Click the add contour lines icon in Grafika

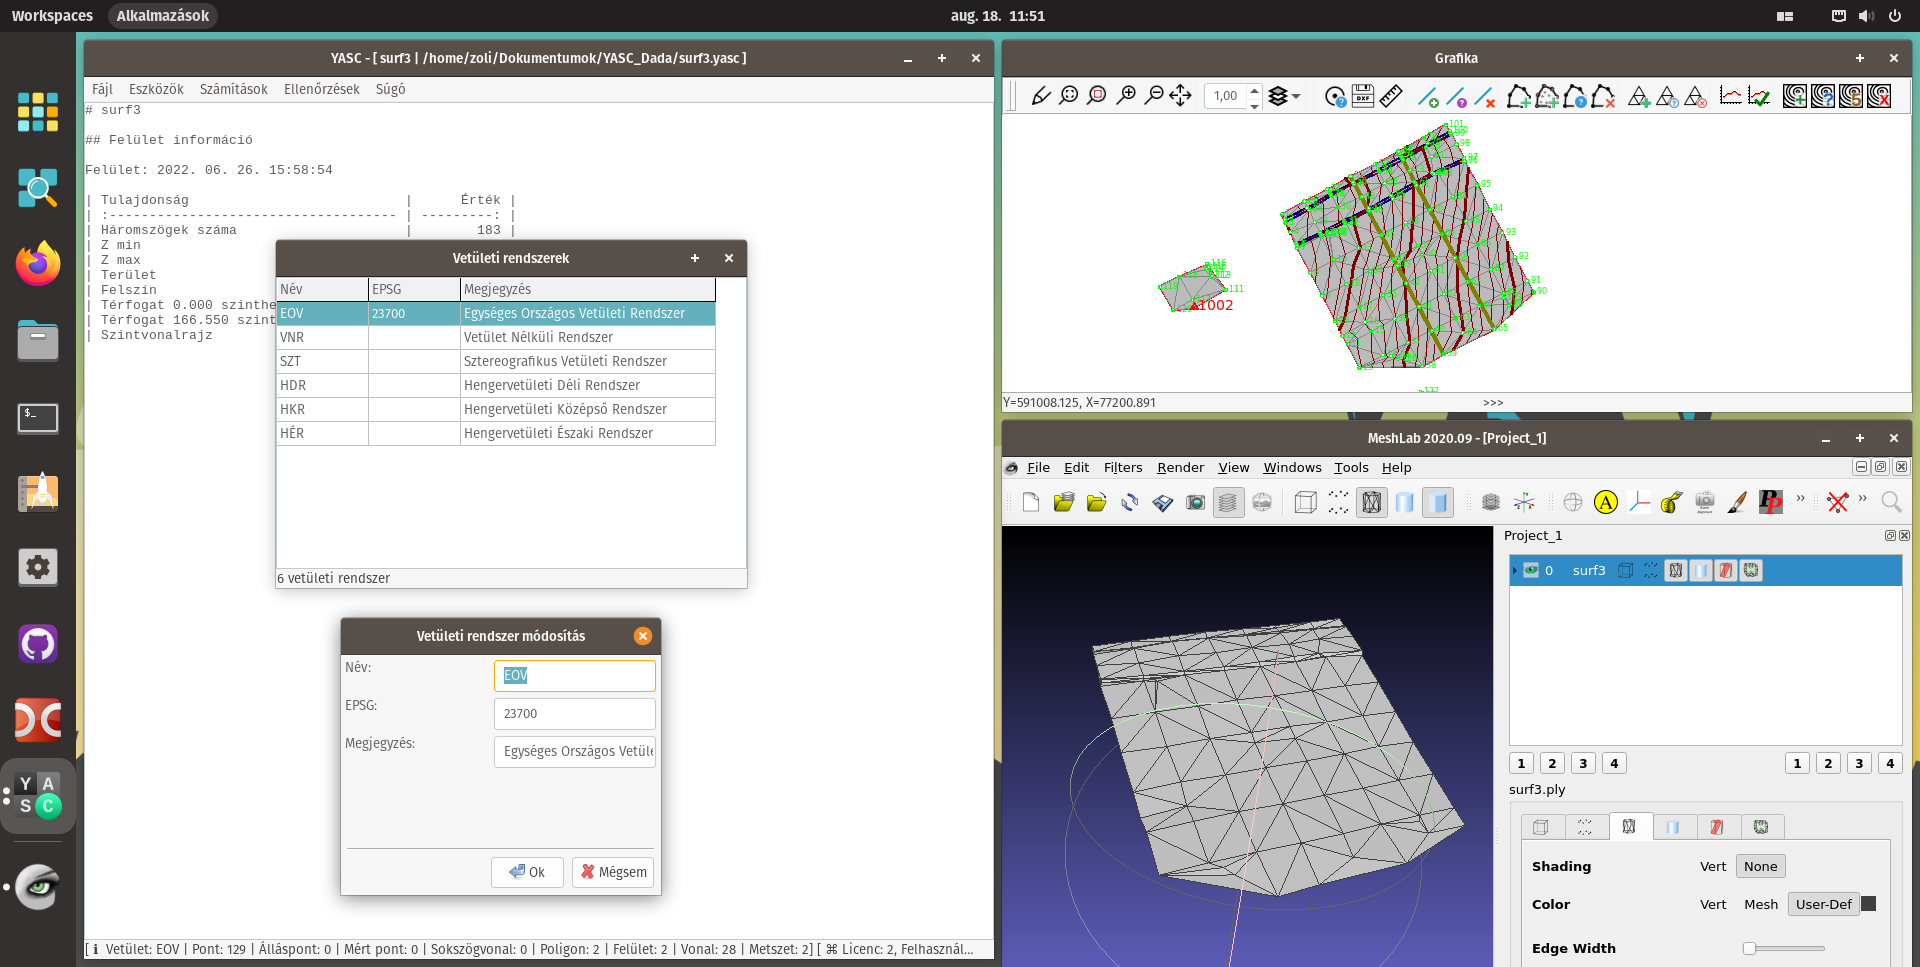click(1795, 96)
